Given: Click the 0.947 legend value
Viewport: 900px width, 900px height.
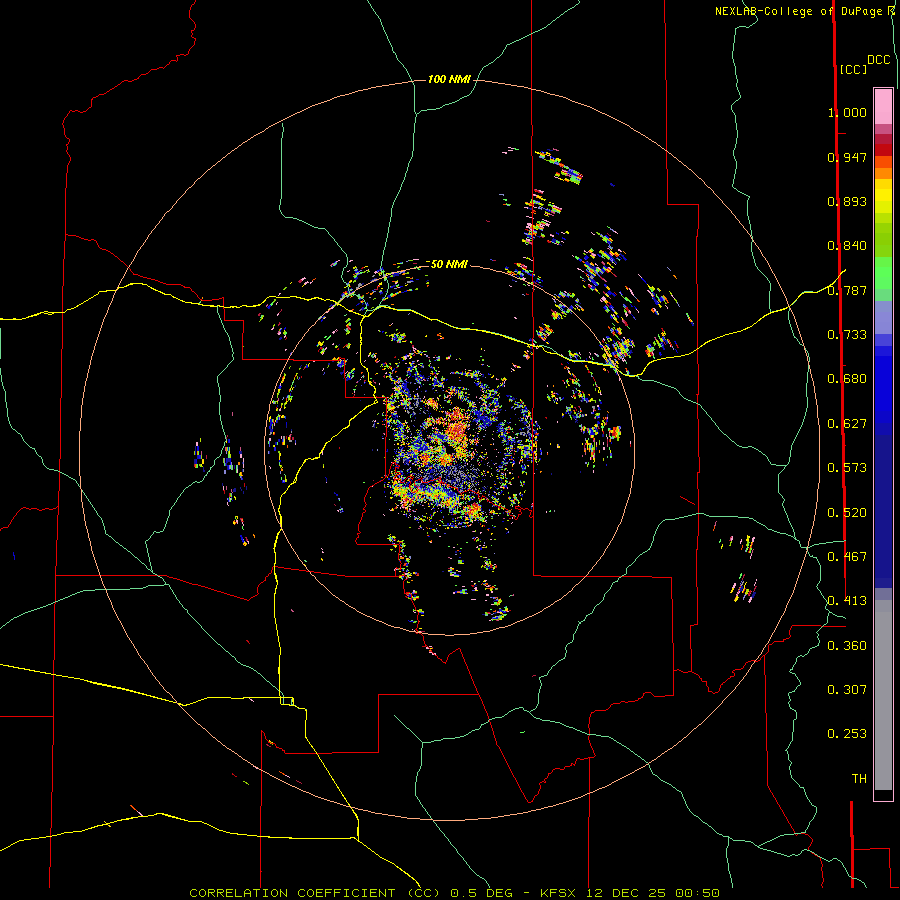Looking at the screenshot, I should tap(847, 157).
